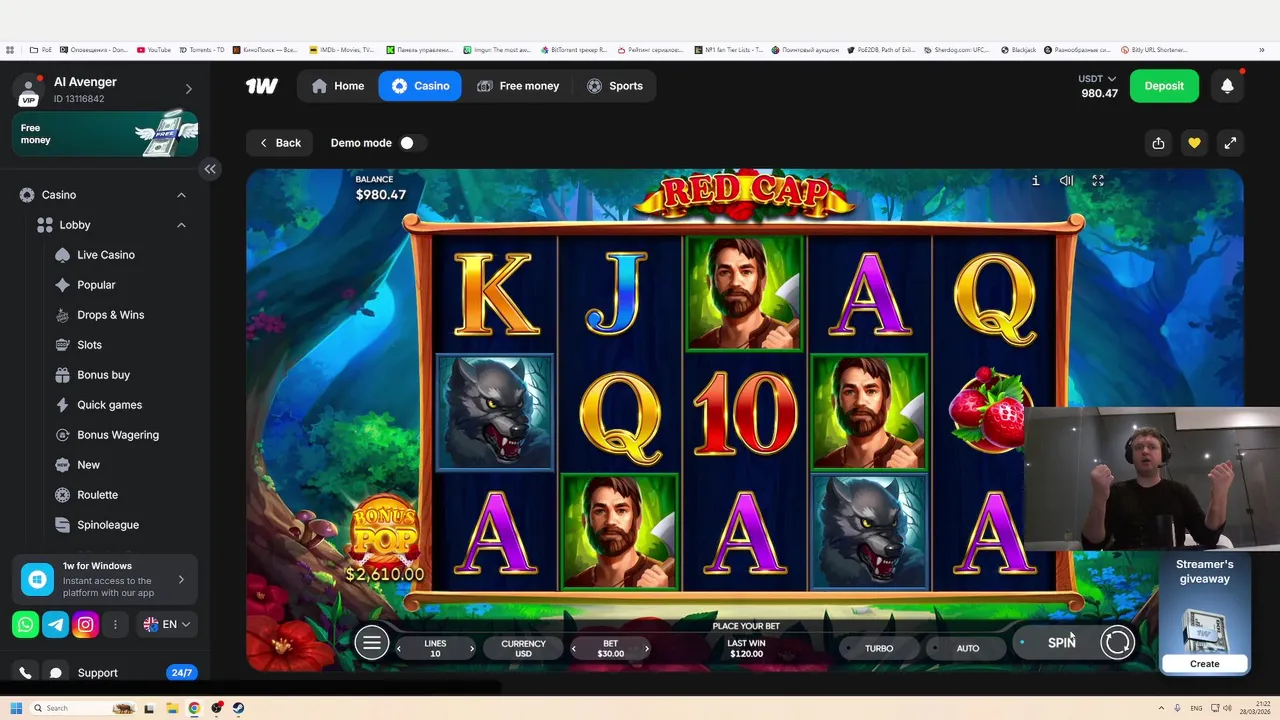Open the Support chat
Viewport: 1280px width, 720px height.
97,673
